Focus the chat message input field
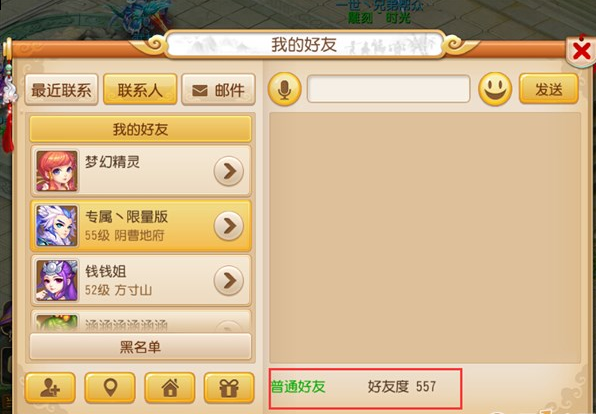The height and width of the screenshot is (414, 596). (388, 89)
